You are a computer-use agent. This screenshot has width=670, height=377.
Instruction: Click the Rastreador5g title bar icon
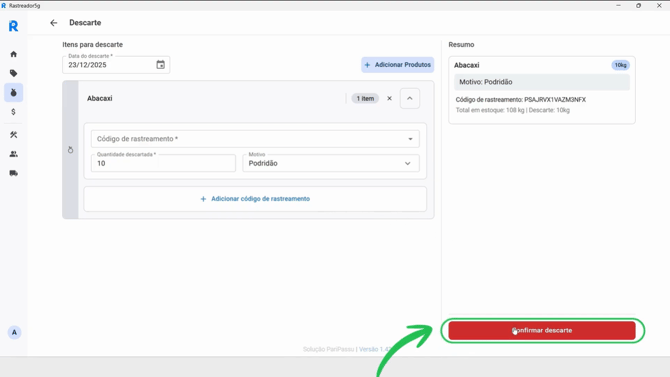point(4,6)
